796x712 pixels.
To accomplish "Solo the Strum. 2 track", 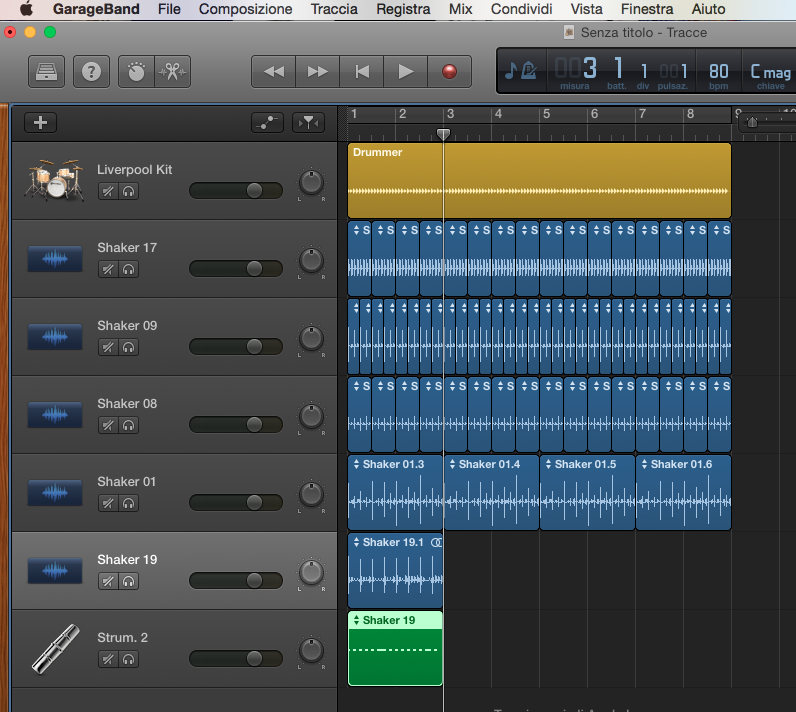I will (x=128, y=659).
